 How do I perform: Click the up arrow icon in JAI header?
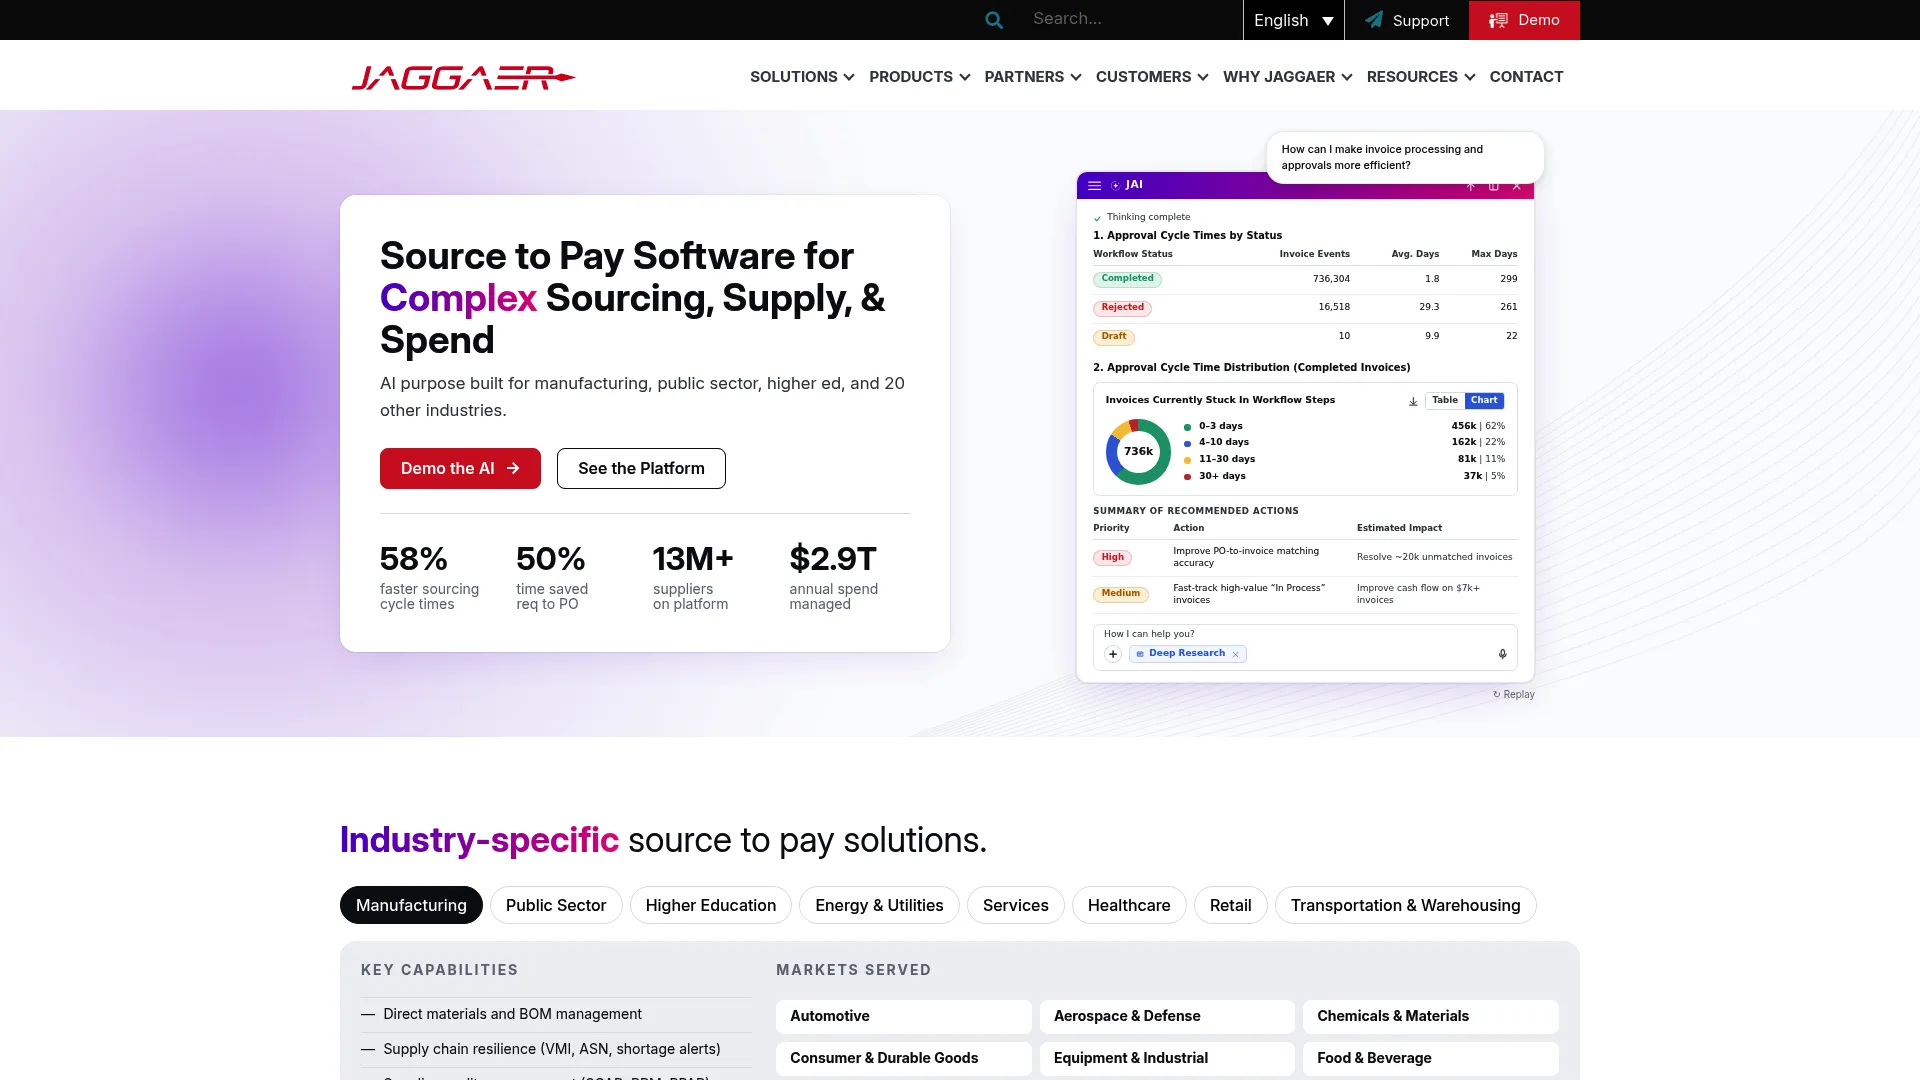pos(1471,186)
